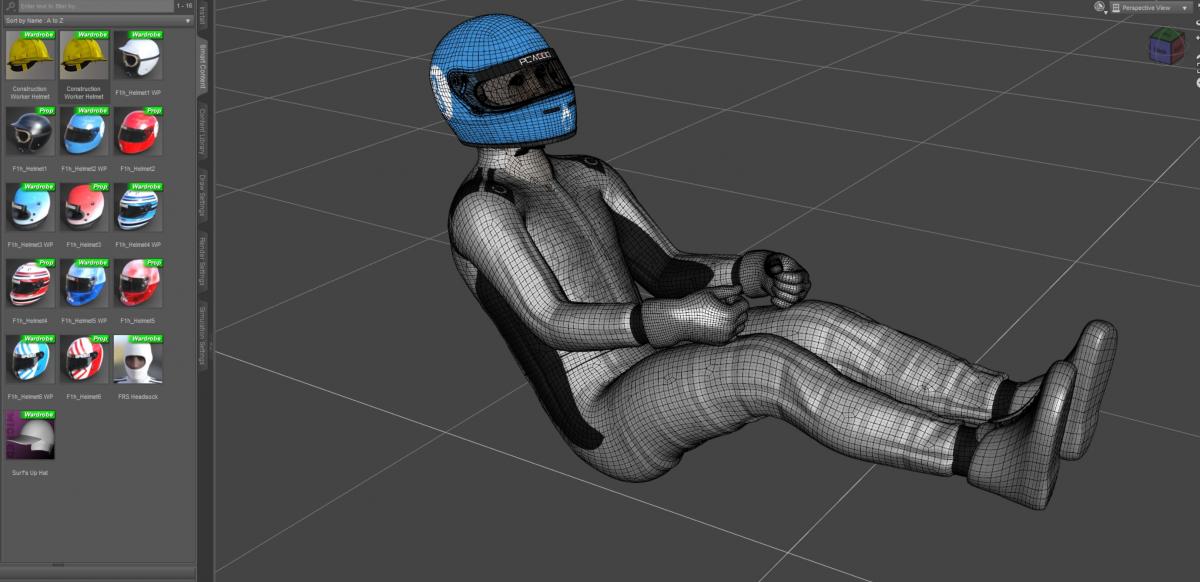Image resolution: width=1200 pixels, height=582 pixels.
Task: Open the draw style sphere icon menu
Action: (x=1100, y=7)
